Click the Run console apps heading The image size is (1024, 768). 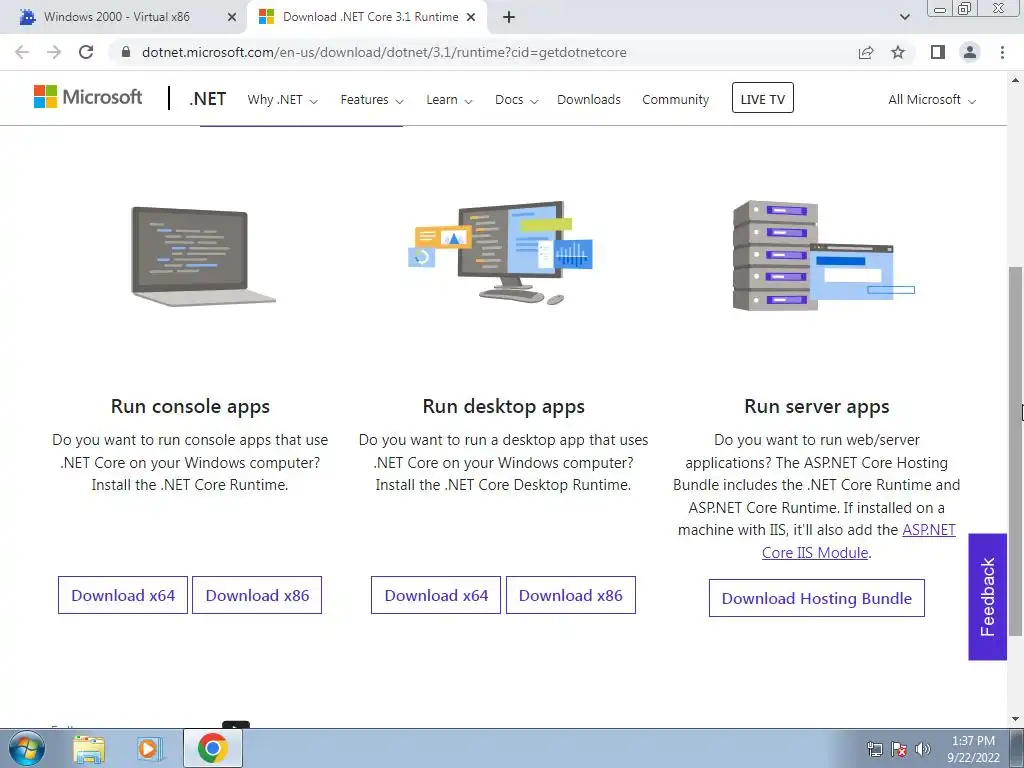click(x=190, y=406)
